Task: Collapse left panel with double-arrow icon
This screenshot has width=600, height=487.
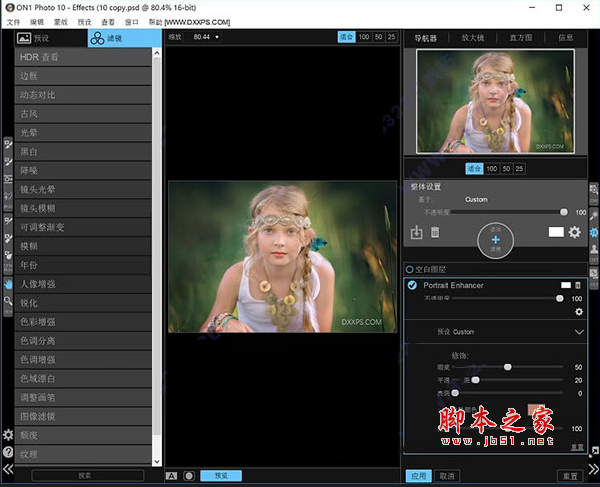Action: tap(8, 468)
